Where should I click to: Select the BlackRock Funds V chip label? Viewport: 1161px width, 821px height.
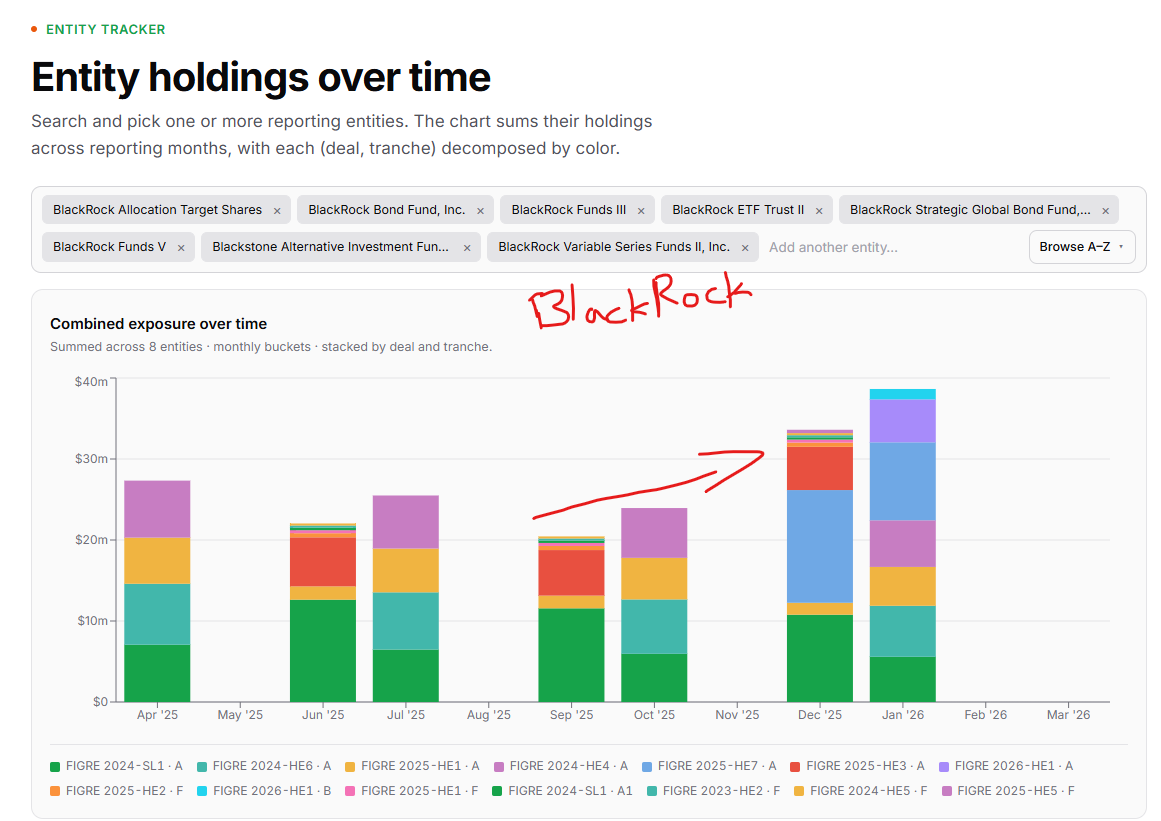[x=110, y=247]
